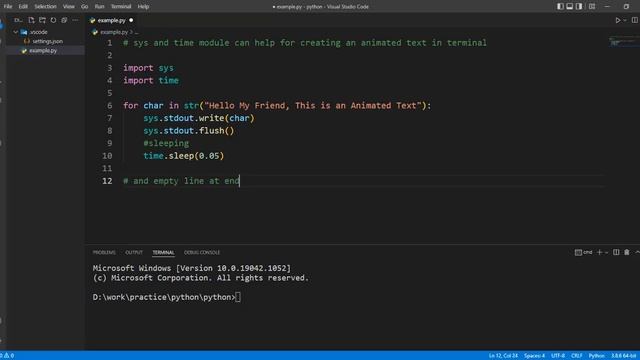Screen dimensions: 640x360
Task: Open the Help menu
Action: (x=143, y=7)
